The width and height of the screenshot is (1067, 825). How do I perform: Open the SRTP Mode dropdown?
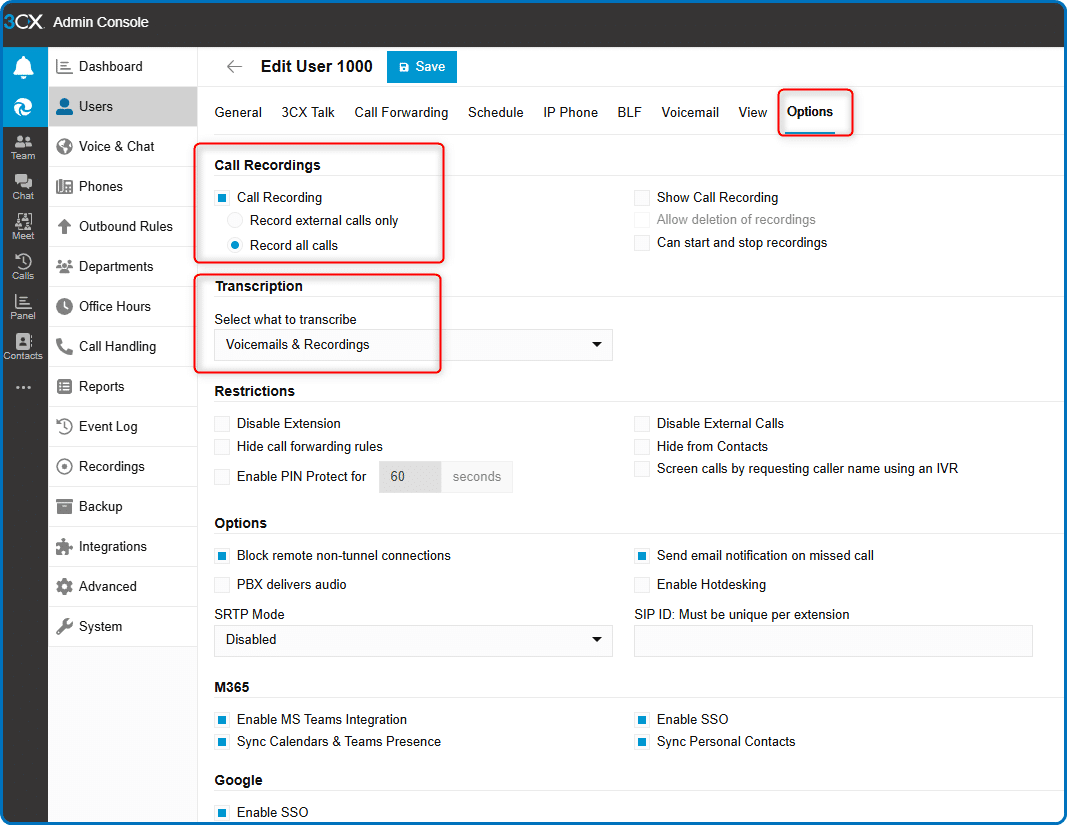[x=413, y=640]
